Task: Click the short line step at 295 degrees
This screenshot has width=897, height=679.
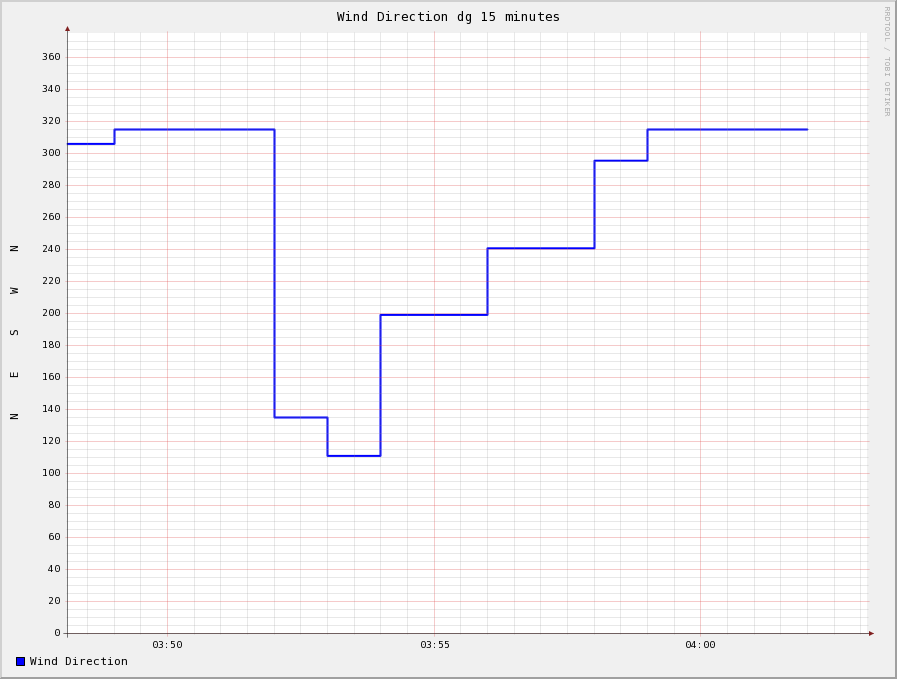Action: (x=621, y=161)
